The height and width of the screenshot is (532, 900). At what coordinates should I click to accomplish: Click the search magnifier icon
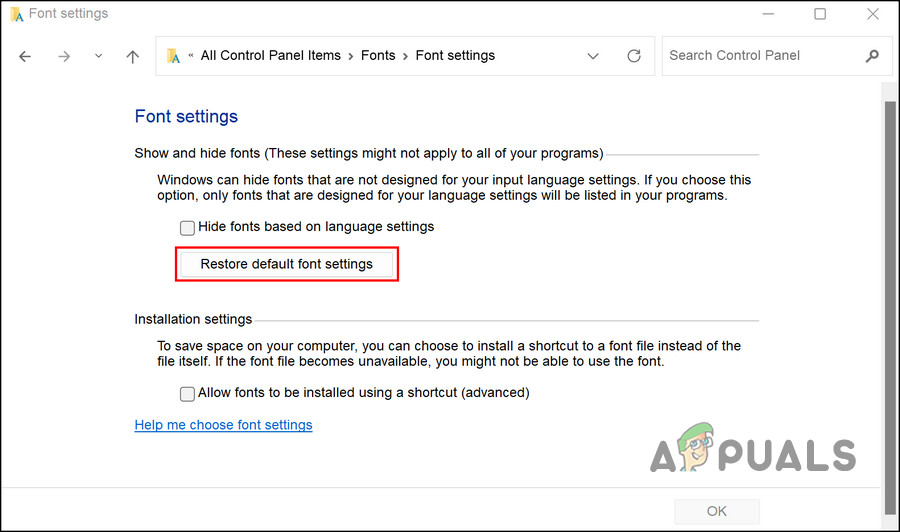pyautogui.click(x=872, y=56)
